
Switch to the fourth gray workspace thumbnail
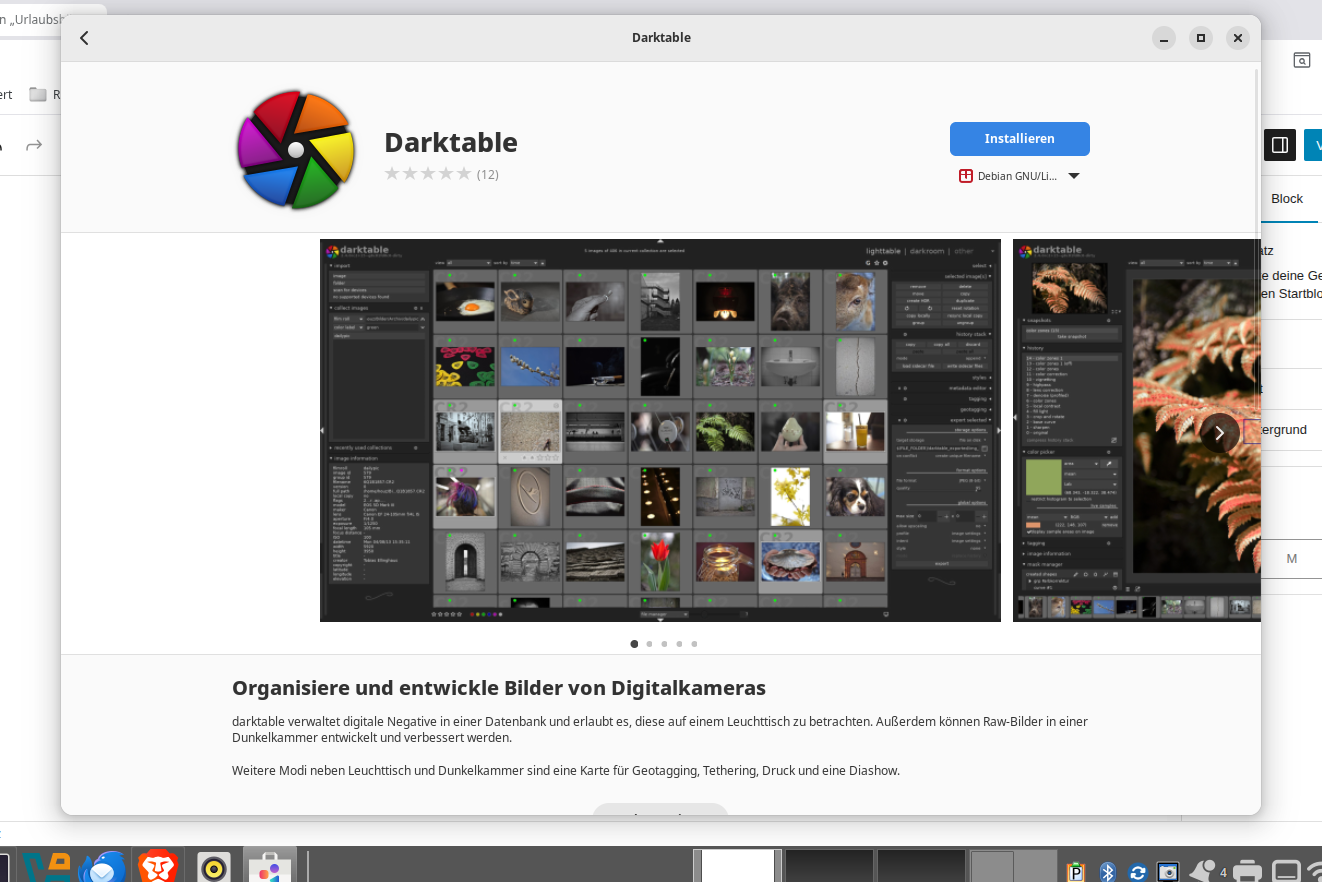pos(1013,866)
